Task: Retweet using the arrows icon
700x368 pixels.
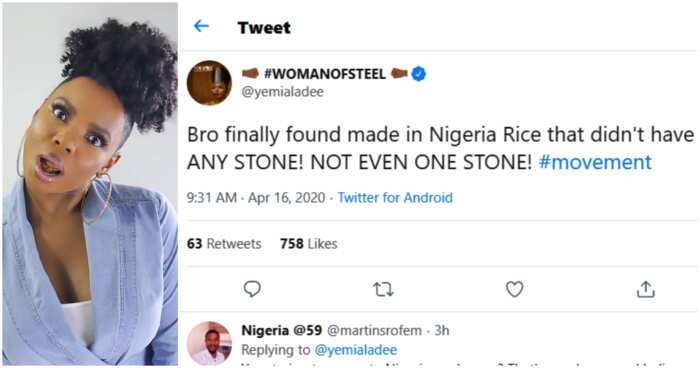Action: (383, 290)
